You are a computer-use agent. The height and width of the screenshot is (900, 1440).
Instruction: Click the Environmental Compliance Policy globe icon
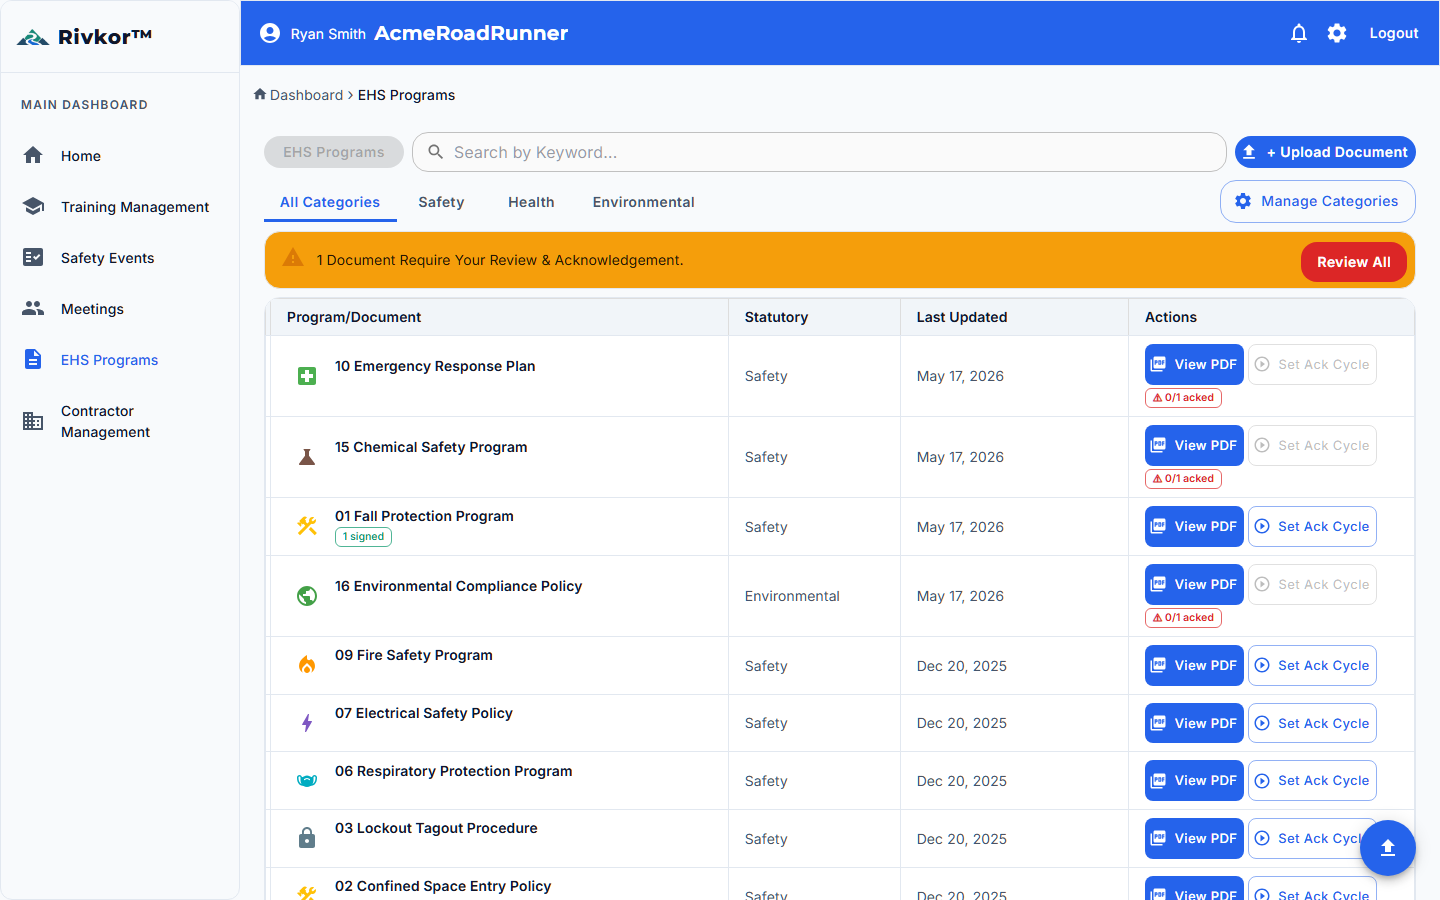pos(307,596)
